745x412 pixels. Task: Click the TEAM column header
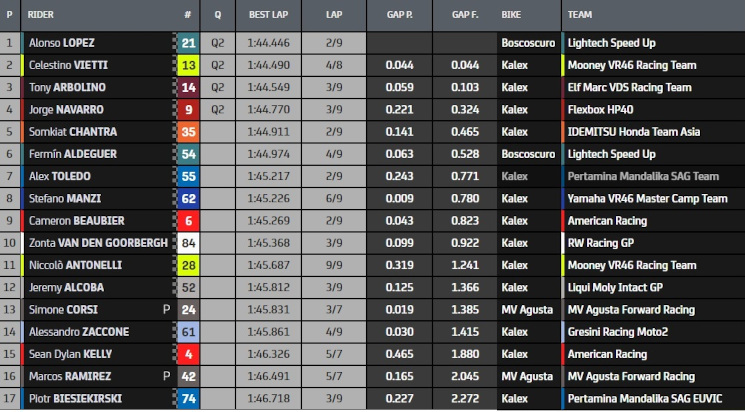tap(580, 15)
